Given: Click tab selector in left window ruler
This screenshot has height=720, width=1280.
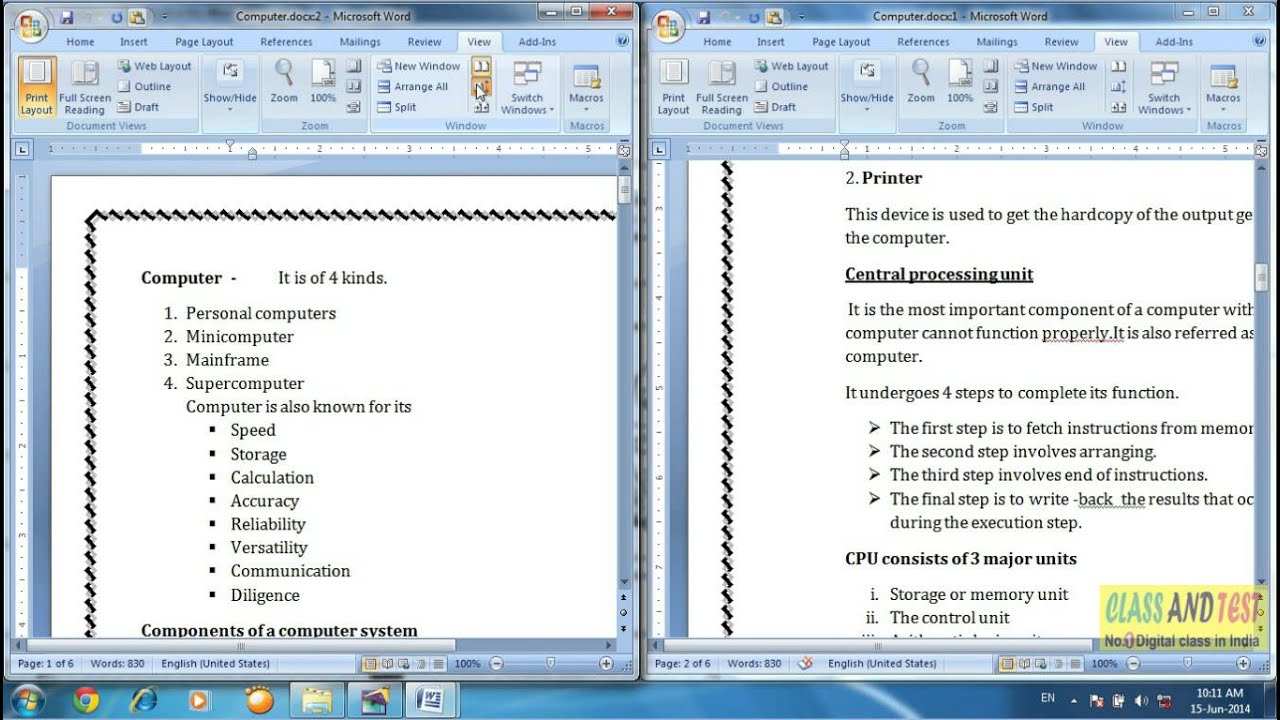Looking at the screenshot, I should coord(23,150).
